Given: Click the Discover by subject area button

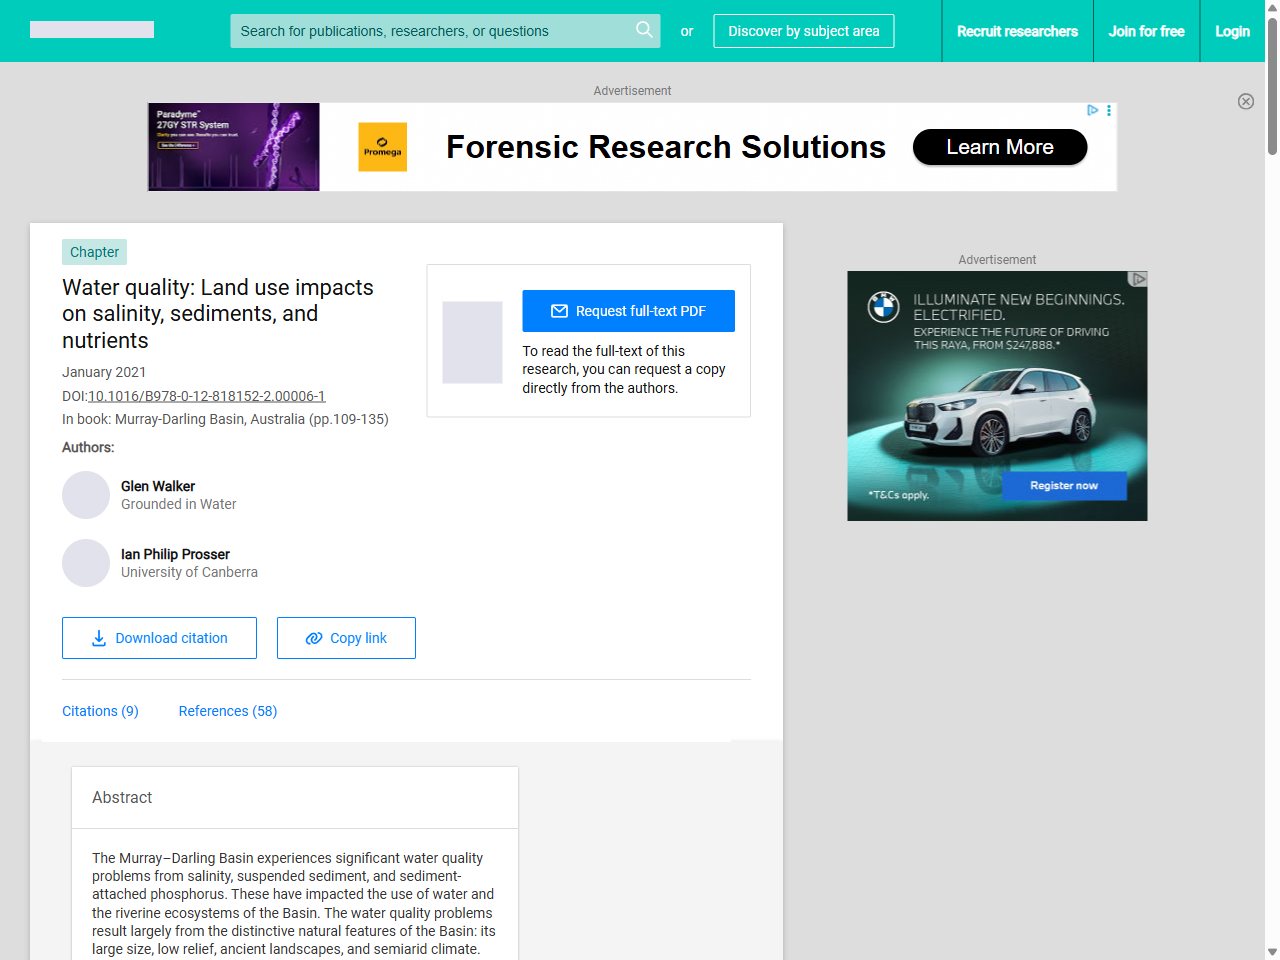Looking at the screenshot, I should tap(803, 31).
